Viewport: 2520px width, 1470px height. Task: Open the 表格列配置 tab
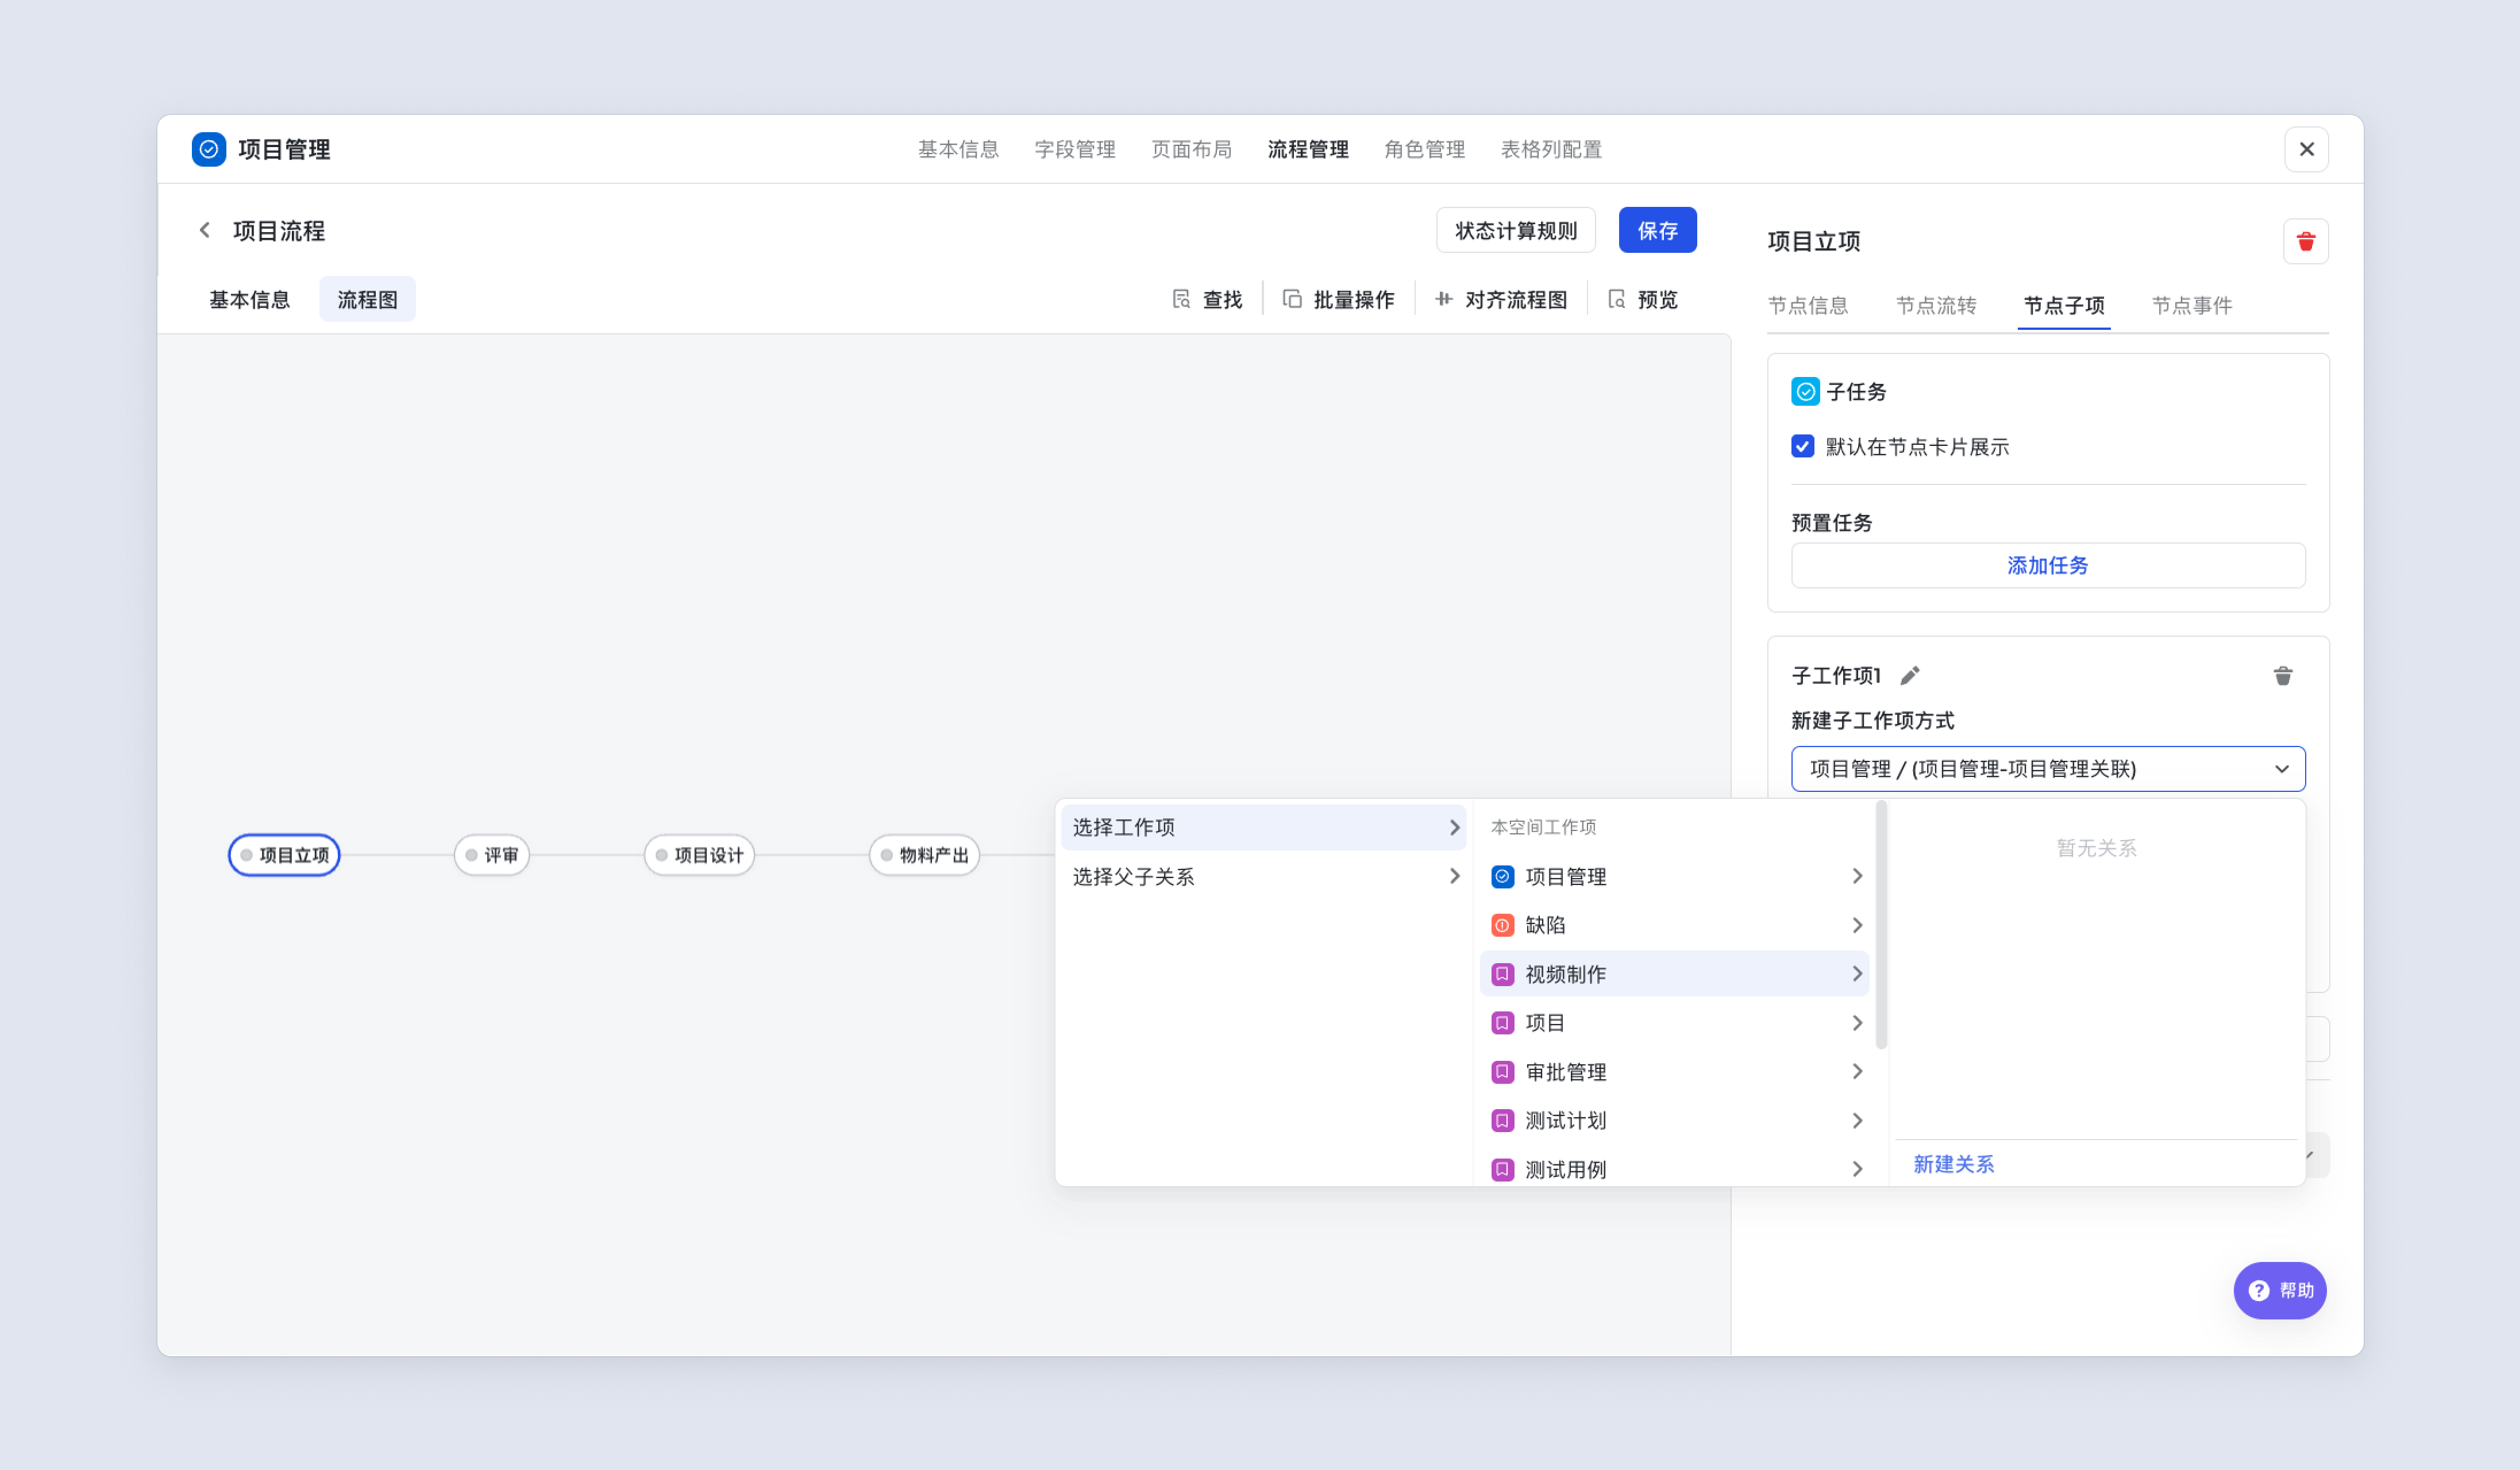click(x=1551, y=149)
